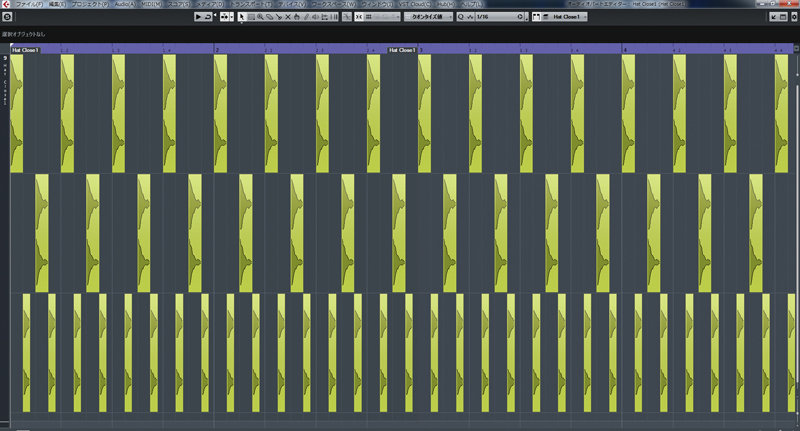This screenshot has width=800, height=431.
Task: Click the toolbar setup button at top-left
Action: click(x=6, y=17)
